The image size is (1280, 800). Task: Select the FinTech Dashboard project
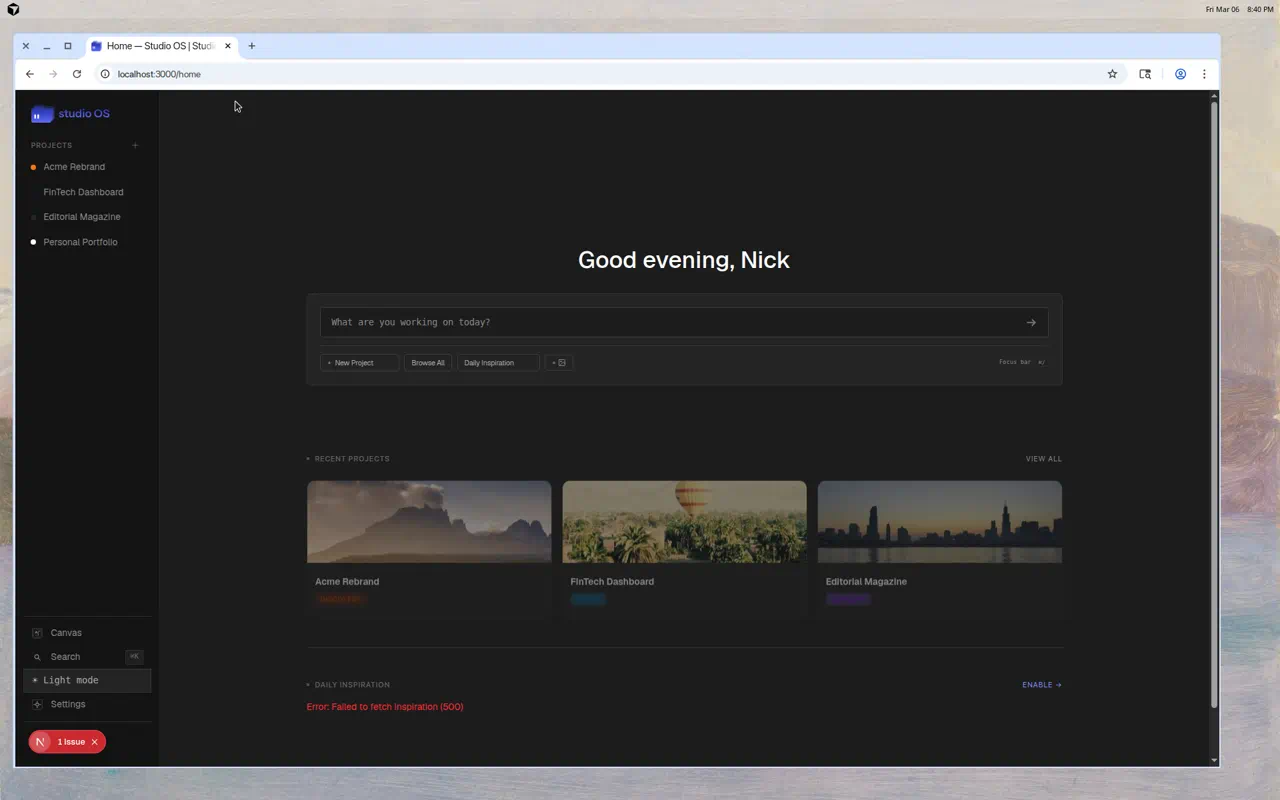point(83,192)
